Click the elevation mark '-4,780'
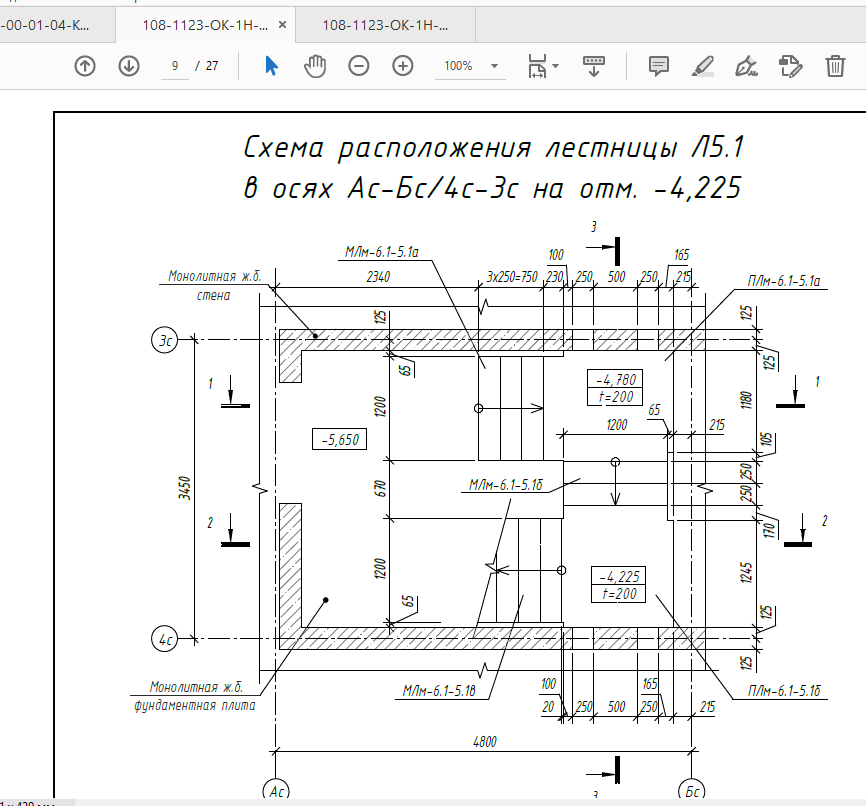 pyautogui.click(x=615, y=380)
